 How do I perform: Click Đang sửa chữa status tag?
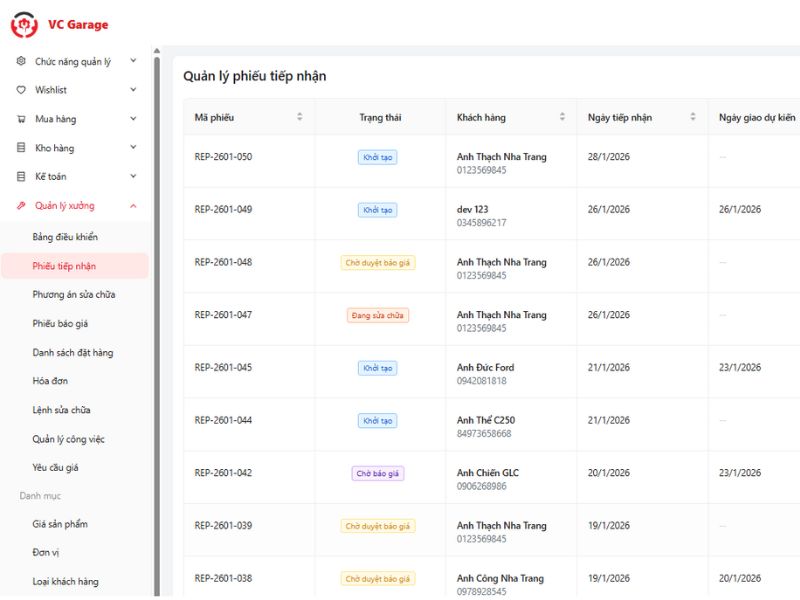378,315
